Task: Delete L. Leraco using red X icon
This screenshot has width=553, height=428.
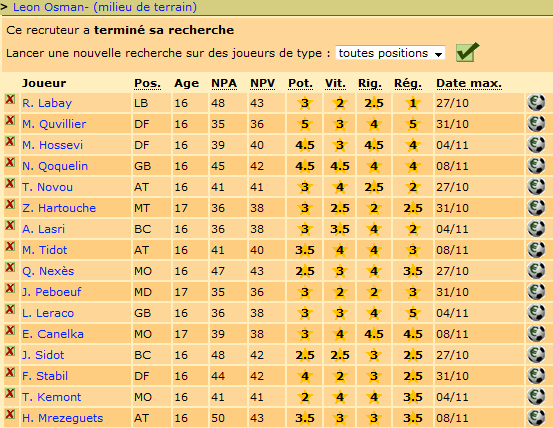Action: [10, 309]
